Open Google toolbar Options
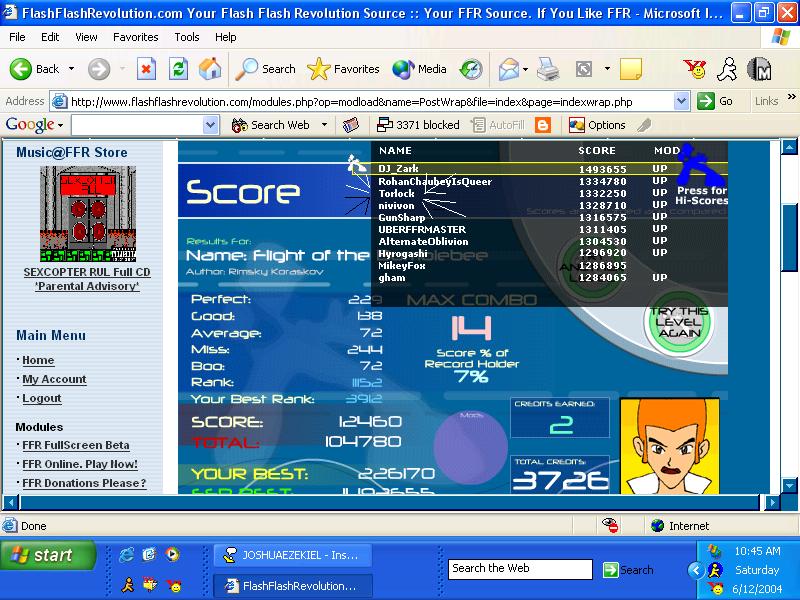The width and height of the screenshot is (800, 600). (x=597, y=125)
